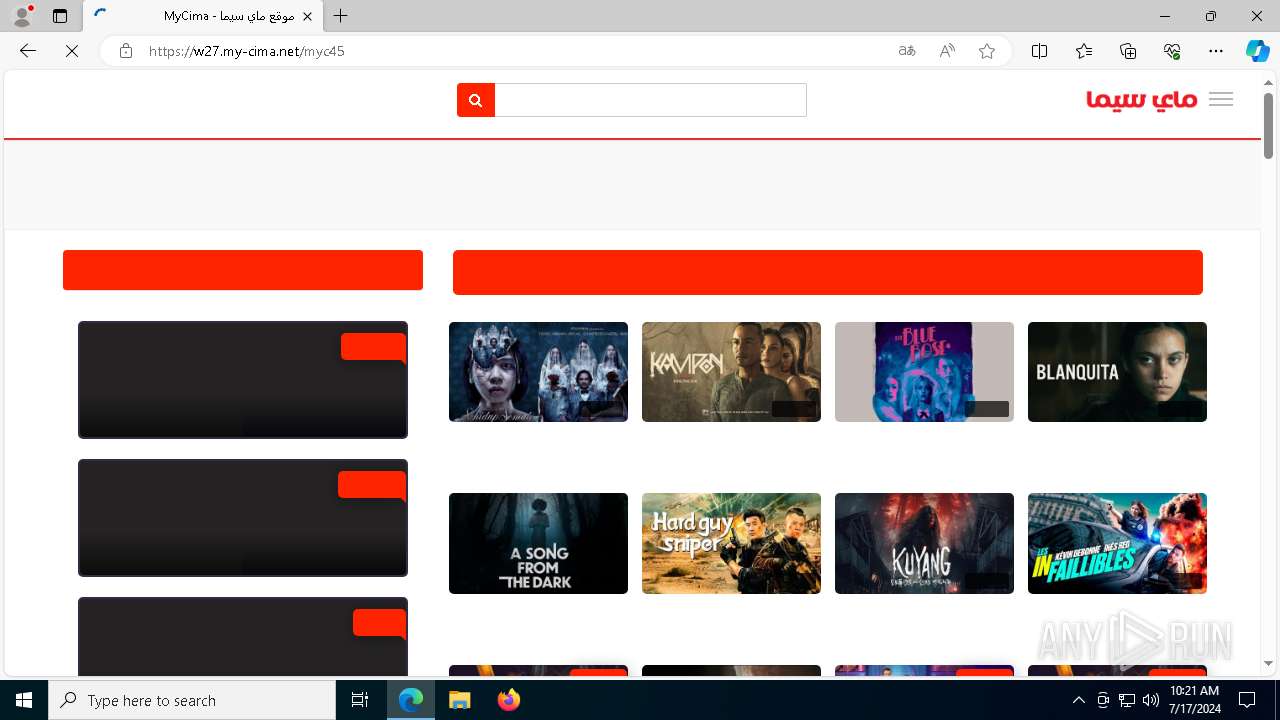Select the MyCima browser tab

[202, 16]
